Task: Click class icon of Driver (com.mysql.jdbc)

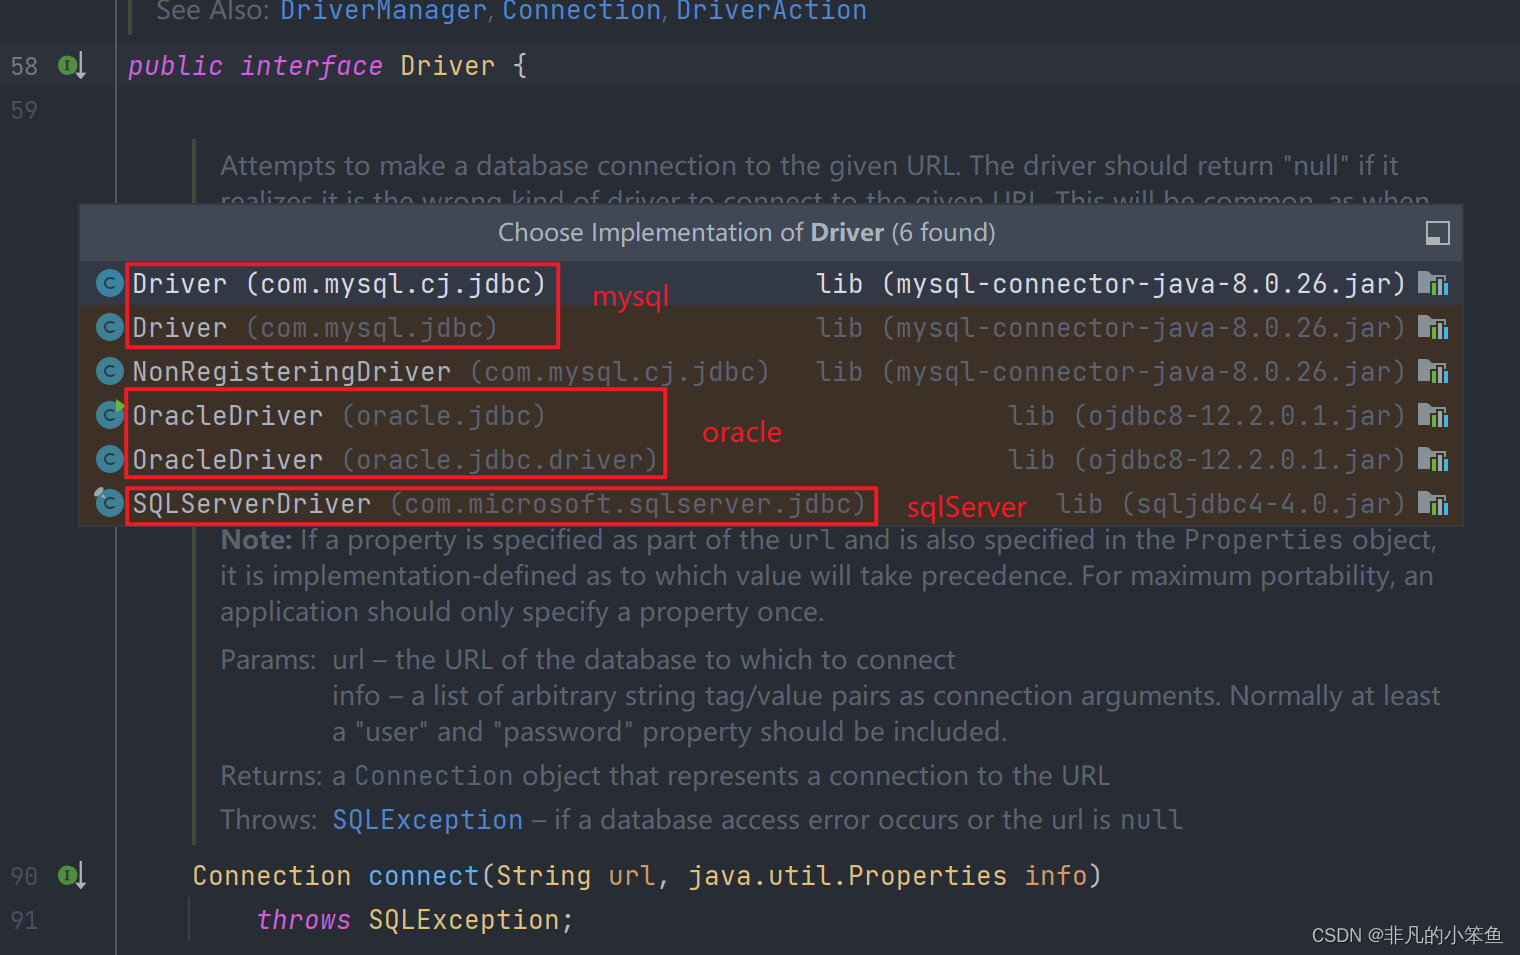Action: (x=109, y=328)
